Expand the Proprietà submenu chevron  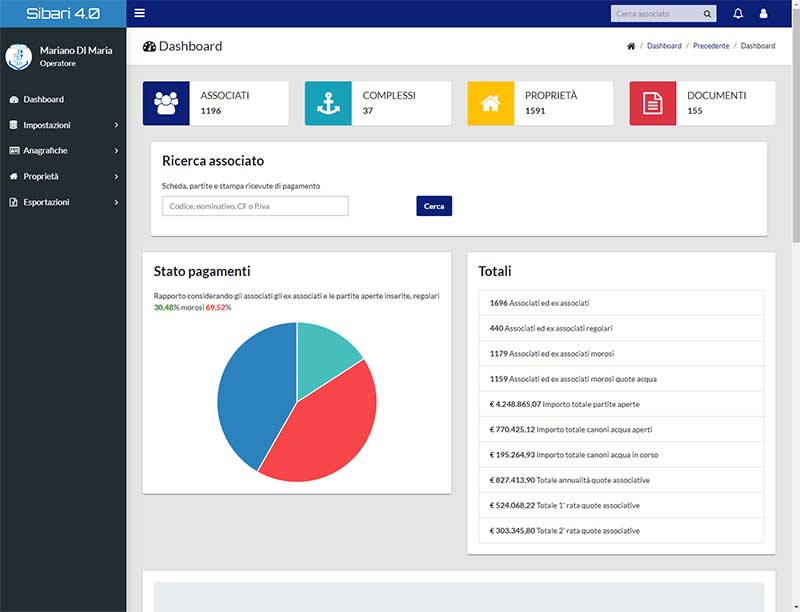[x=116, y=176]
